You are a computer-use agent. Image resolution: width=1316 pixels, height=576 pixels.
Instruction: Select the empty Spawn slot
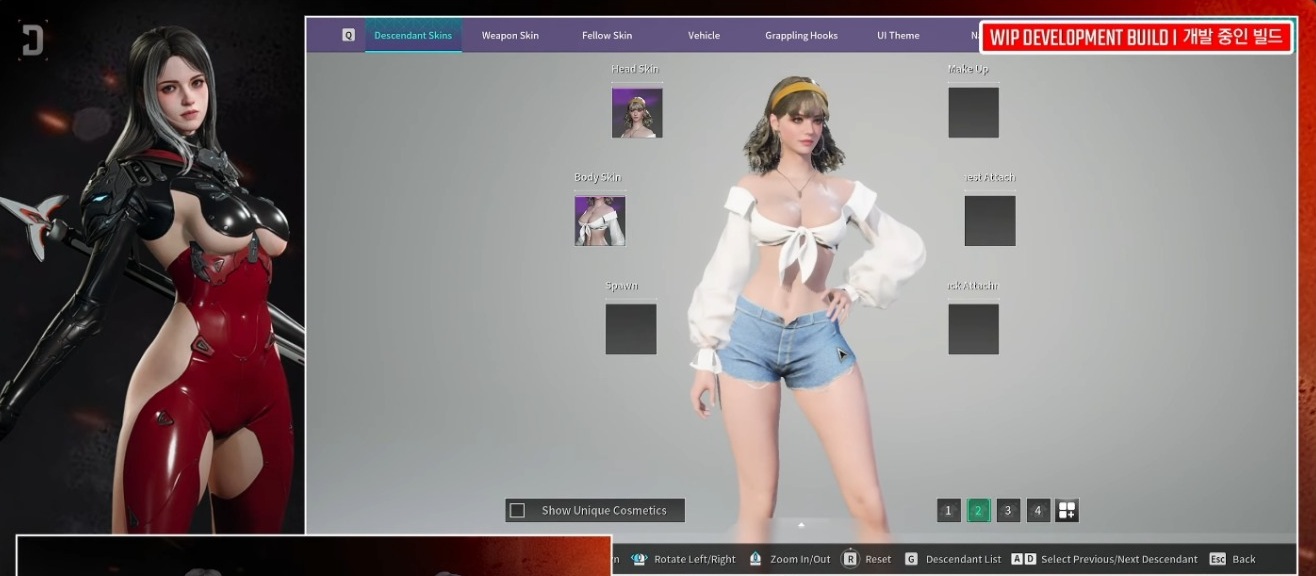(631, 329)
